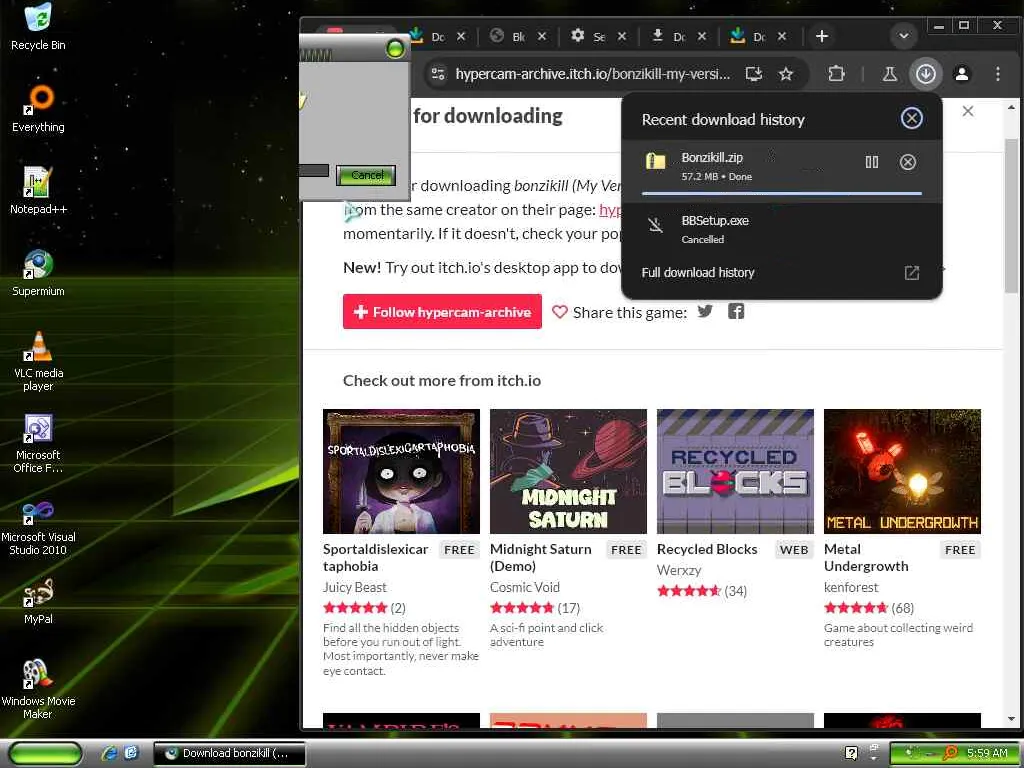Click the site information icon in address bar
The width and height of the screenshot is (1024, 768).
(438, 74)
